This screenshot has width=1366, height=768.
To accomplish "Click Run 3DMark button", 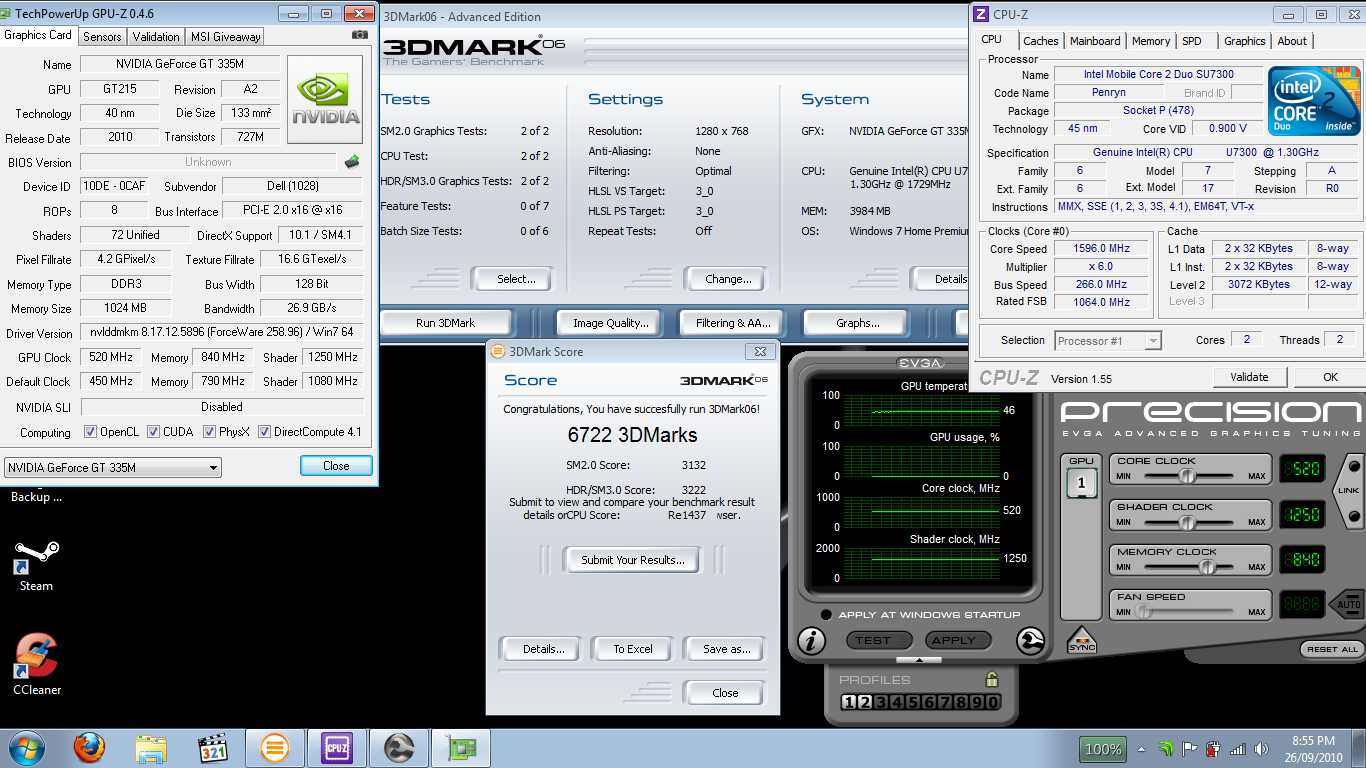I will pyautogui.click(x=445, y=323).
